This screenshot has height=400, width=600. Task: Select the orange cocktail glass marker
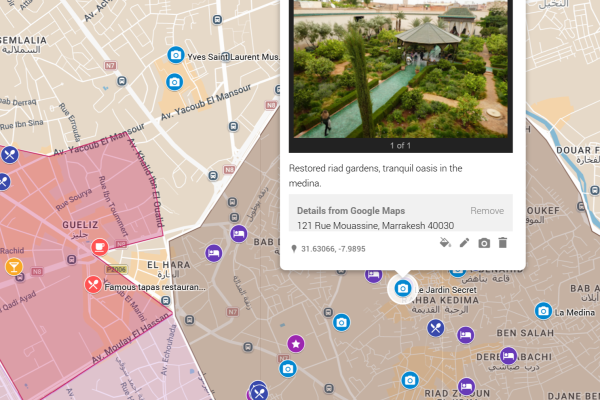(14, 266)
